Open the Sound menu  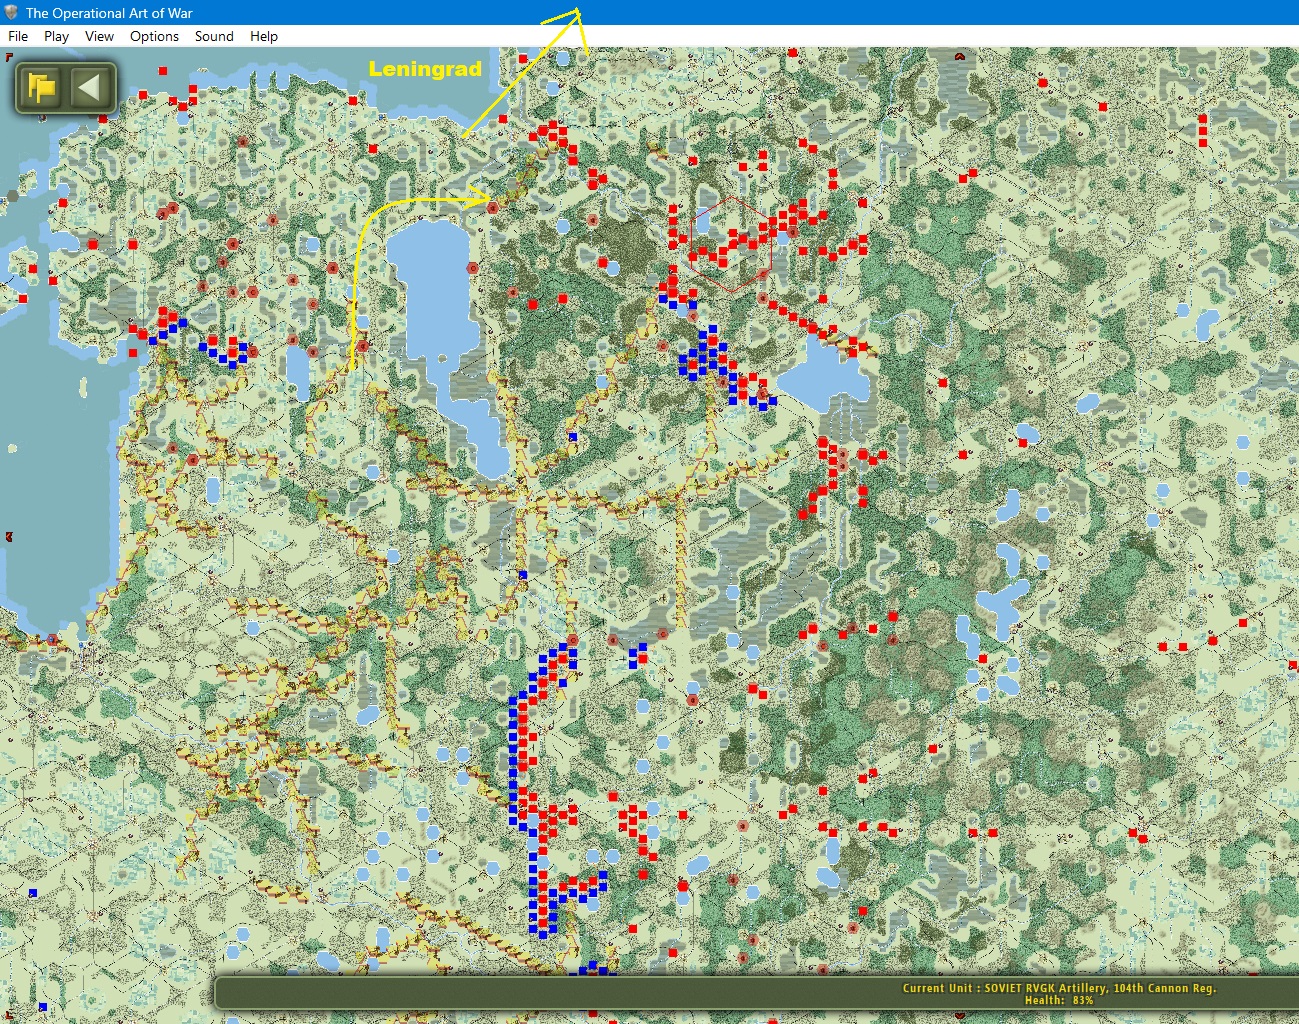pos(214,36)
